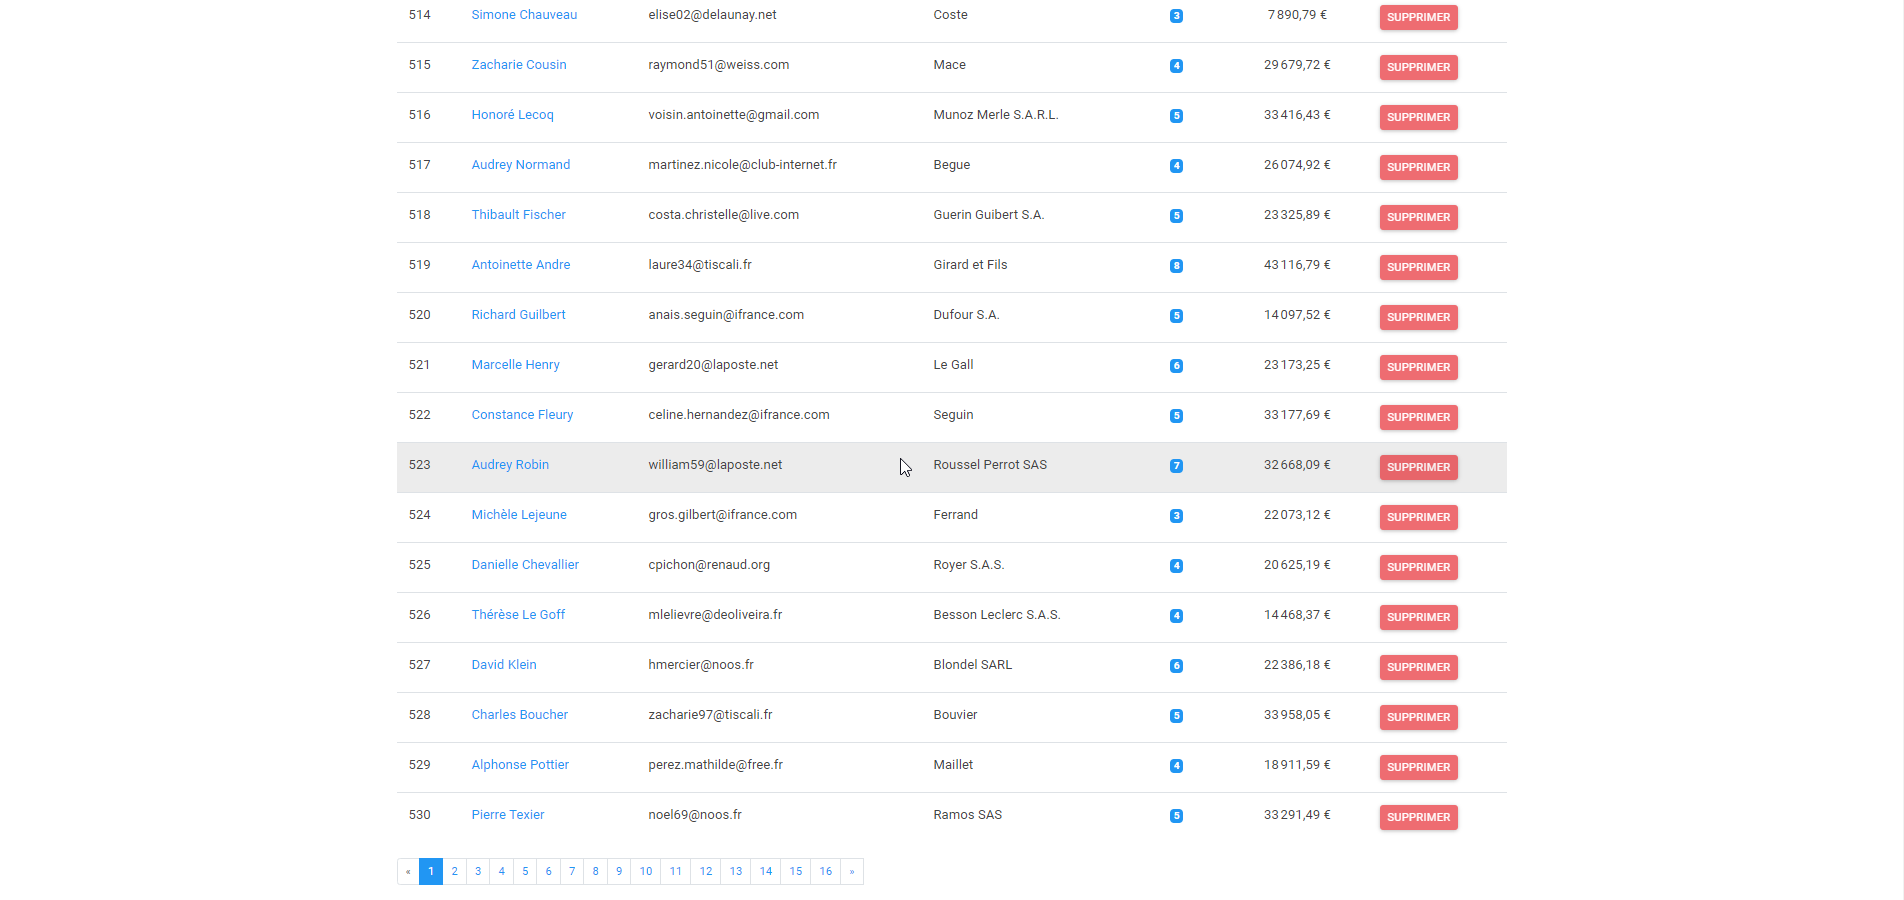
Task: Delete Audrey Normand with Supprimer button
Action: click(x=1418, y=167)
